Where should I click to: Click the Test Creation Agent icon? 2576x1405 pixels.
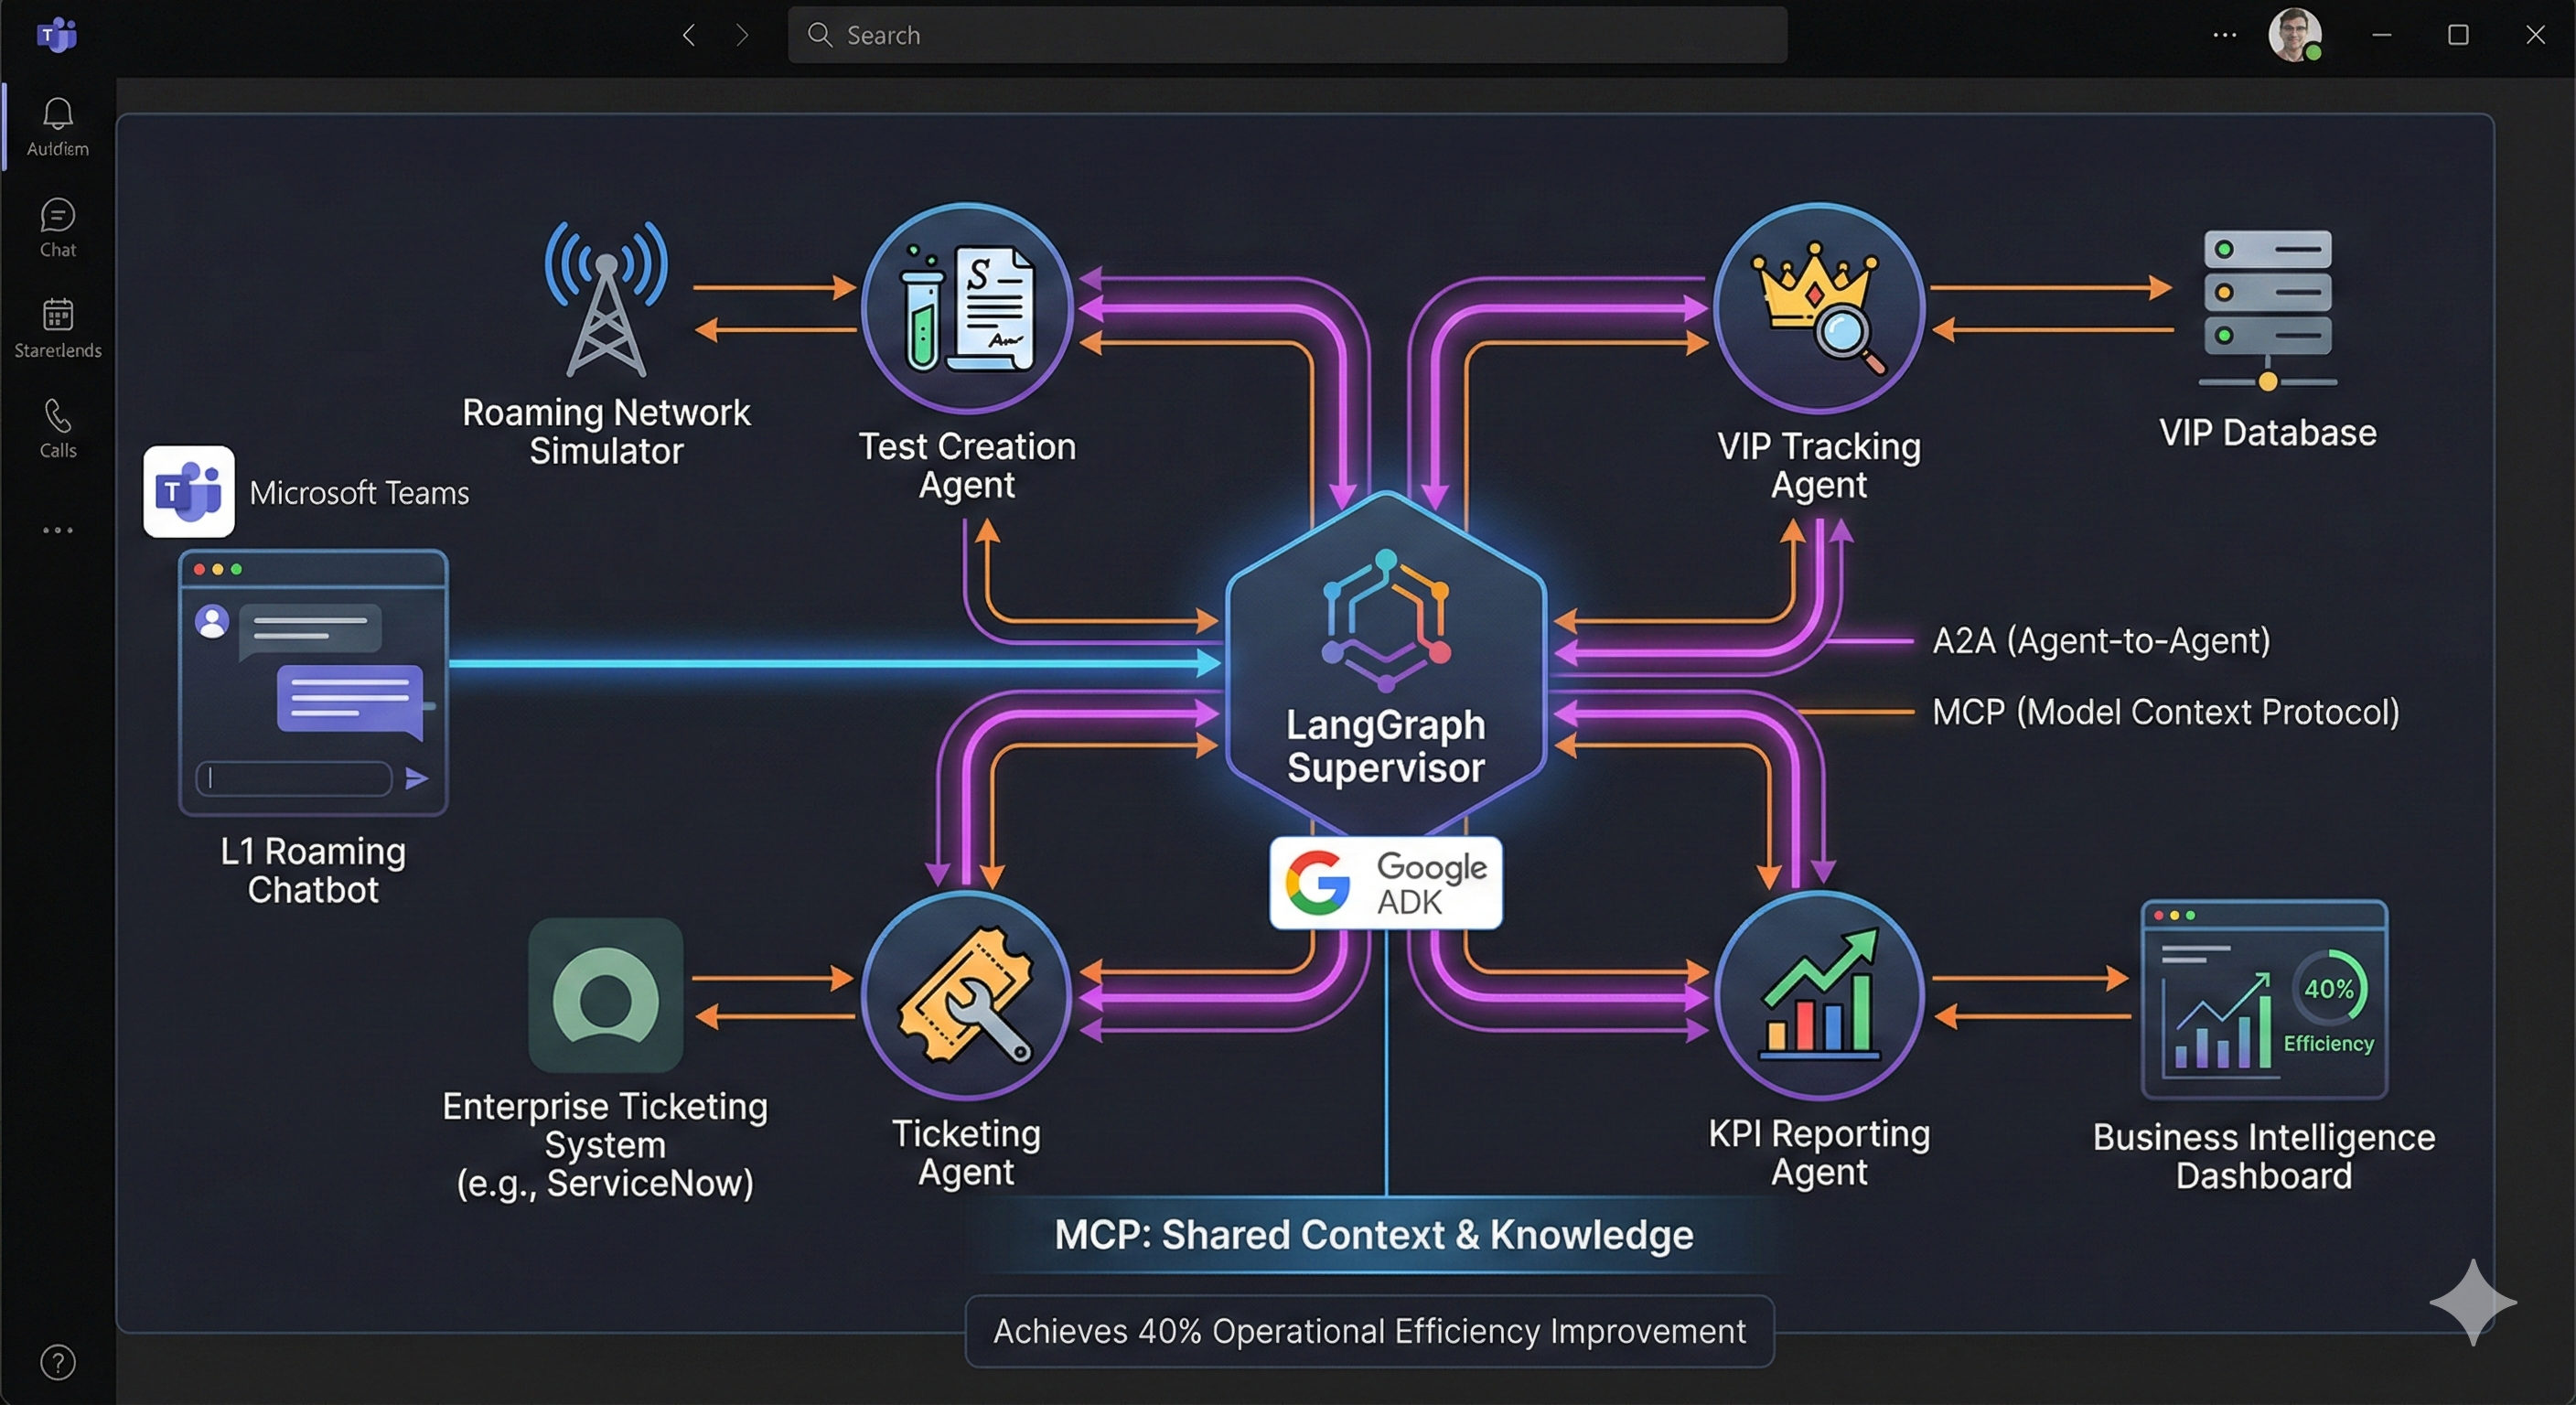tap(966, 308)
